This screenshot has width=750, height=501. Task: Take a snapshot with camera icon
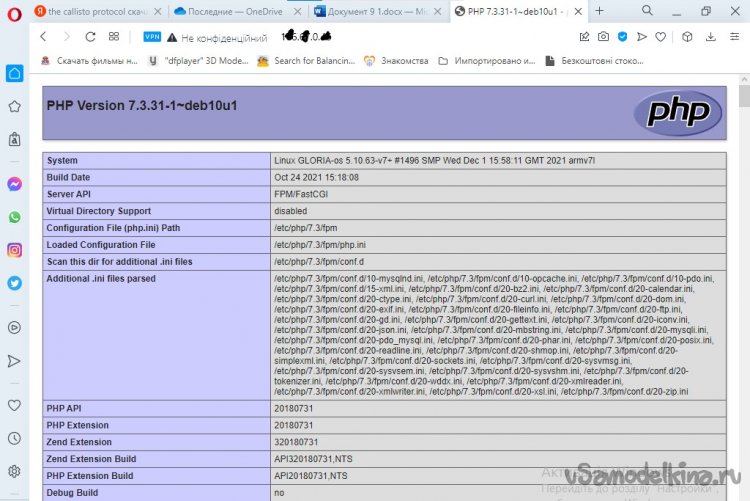603,36
